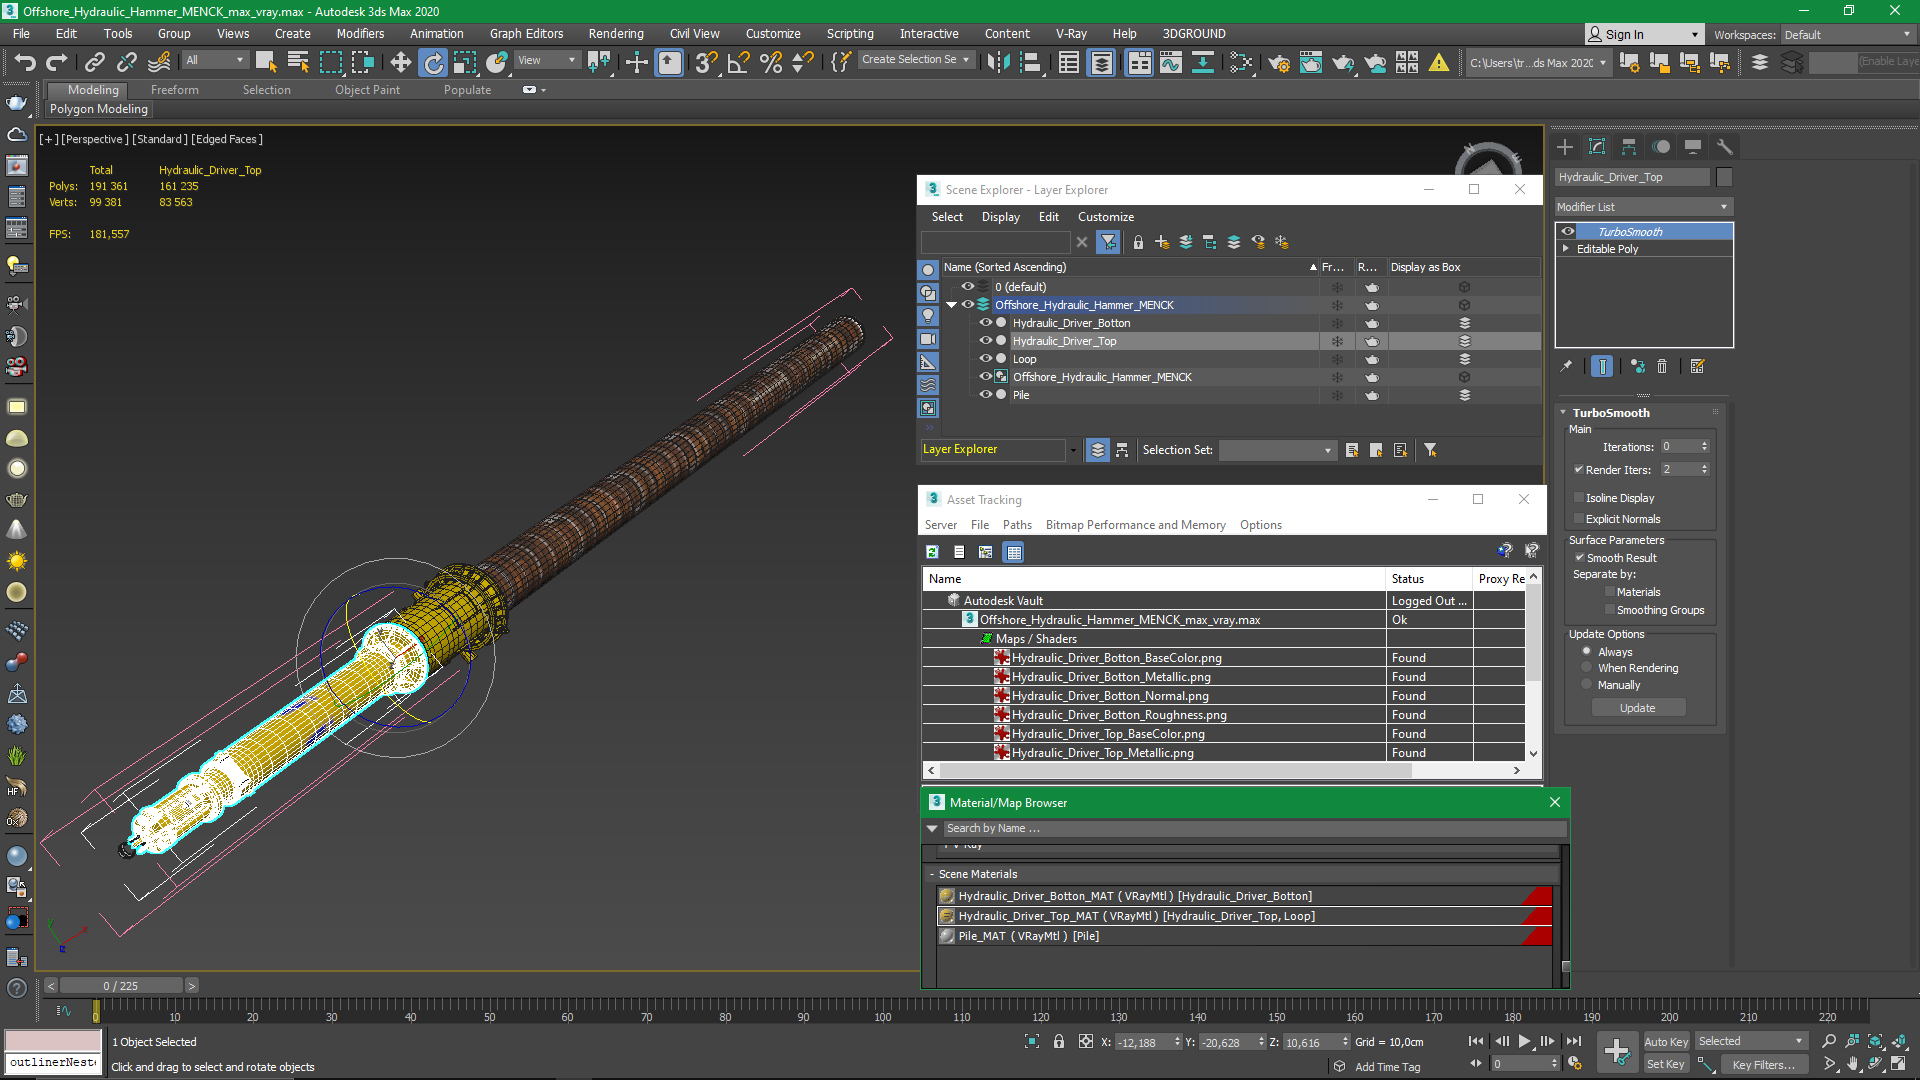Toggle the Smooth Result checkbox

click(1580, 558)
